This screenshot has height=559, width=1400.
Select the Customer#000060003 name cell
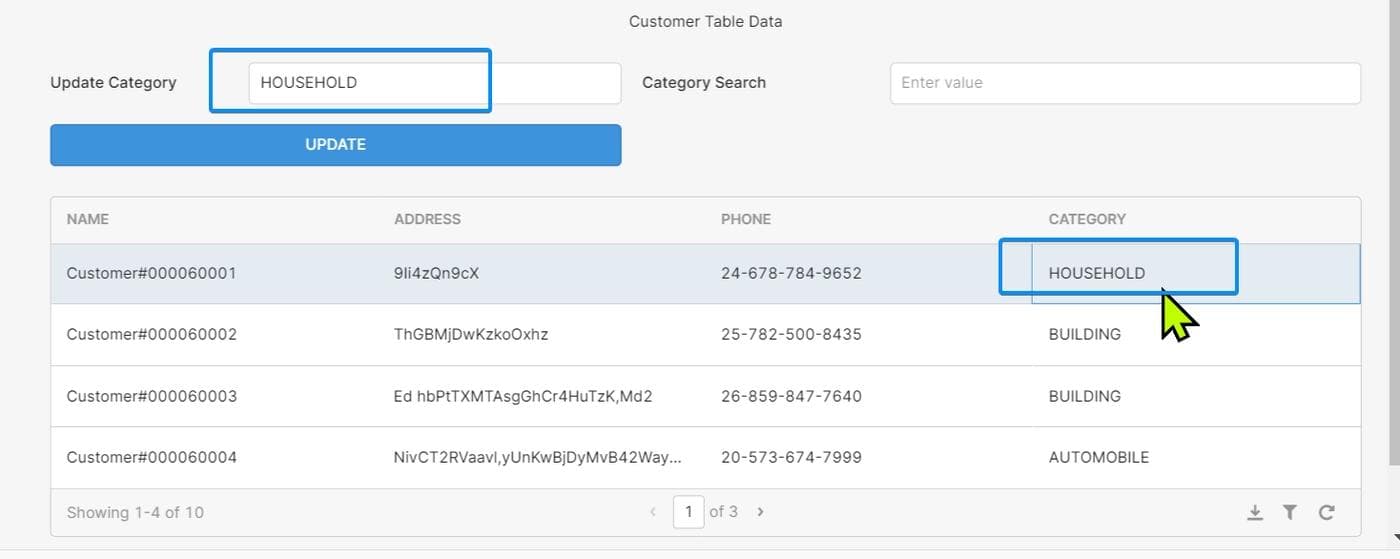click(151, 396)
